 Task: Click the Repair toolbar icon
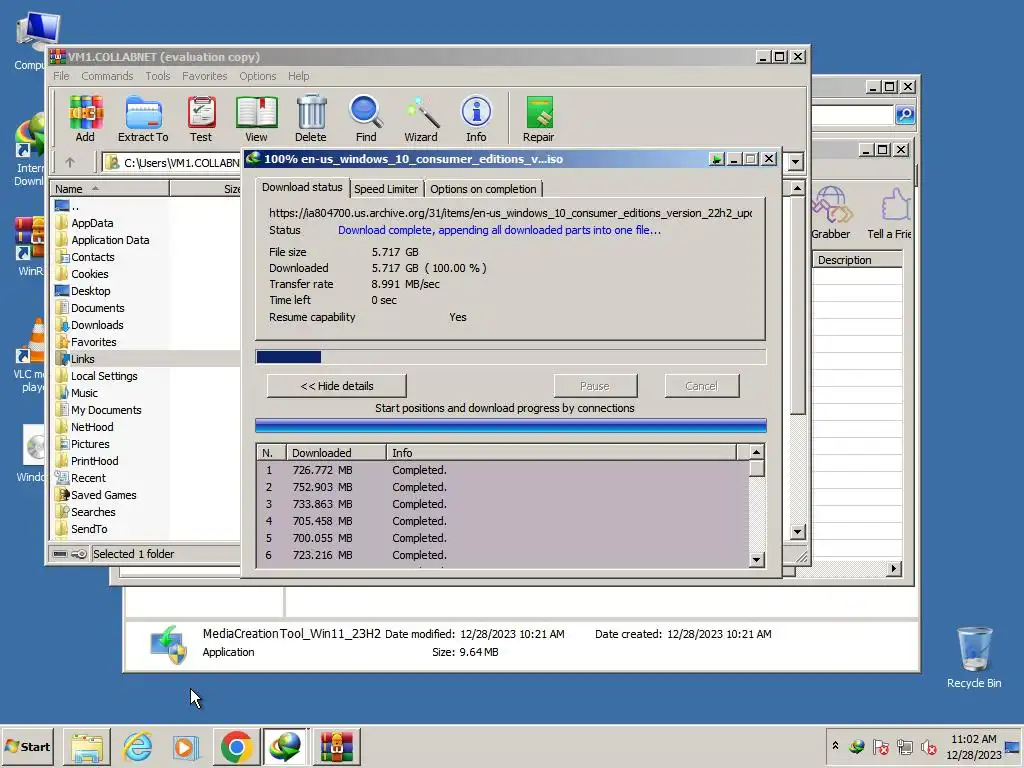tap(539, 118)
